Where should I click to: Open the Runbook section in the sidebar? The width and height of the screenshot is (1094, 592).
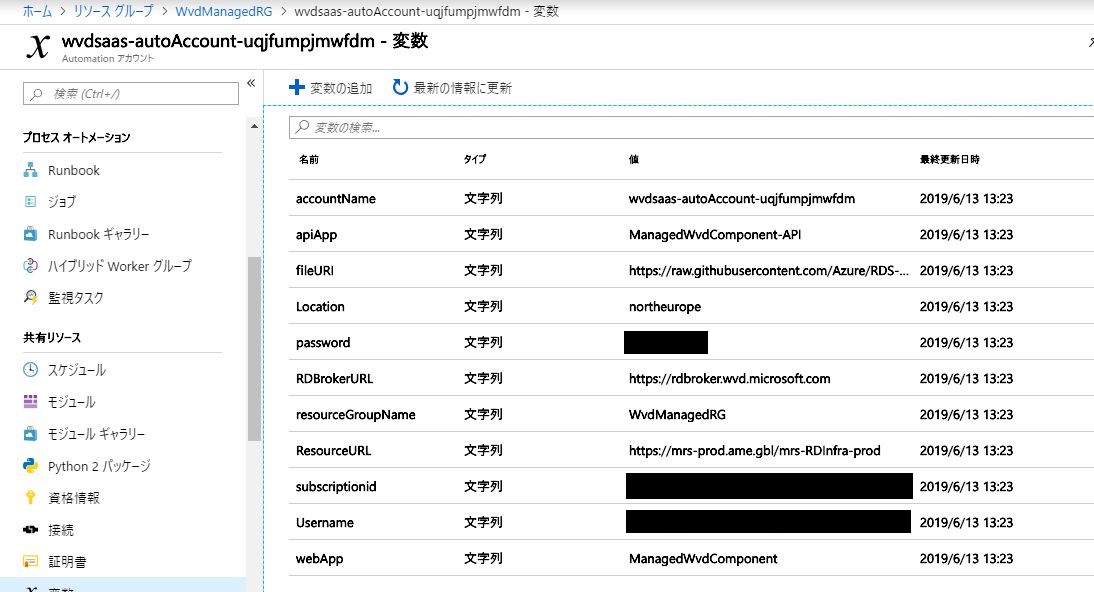pos(75,170)
